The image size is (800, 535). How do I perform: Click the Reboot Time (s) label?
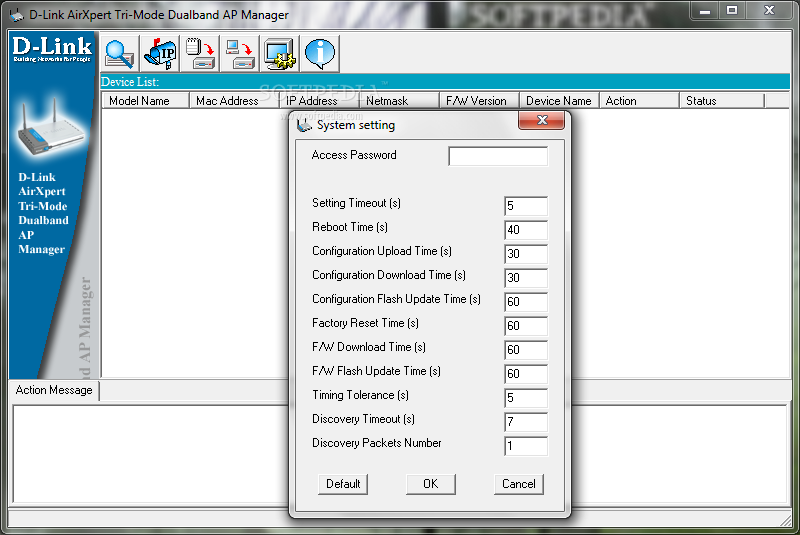pos(349,227)
